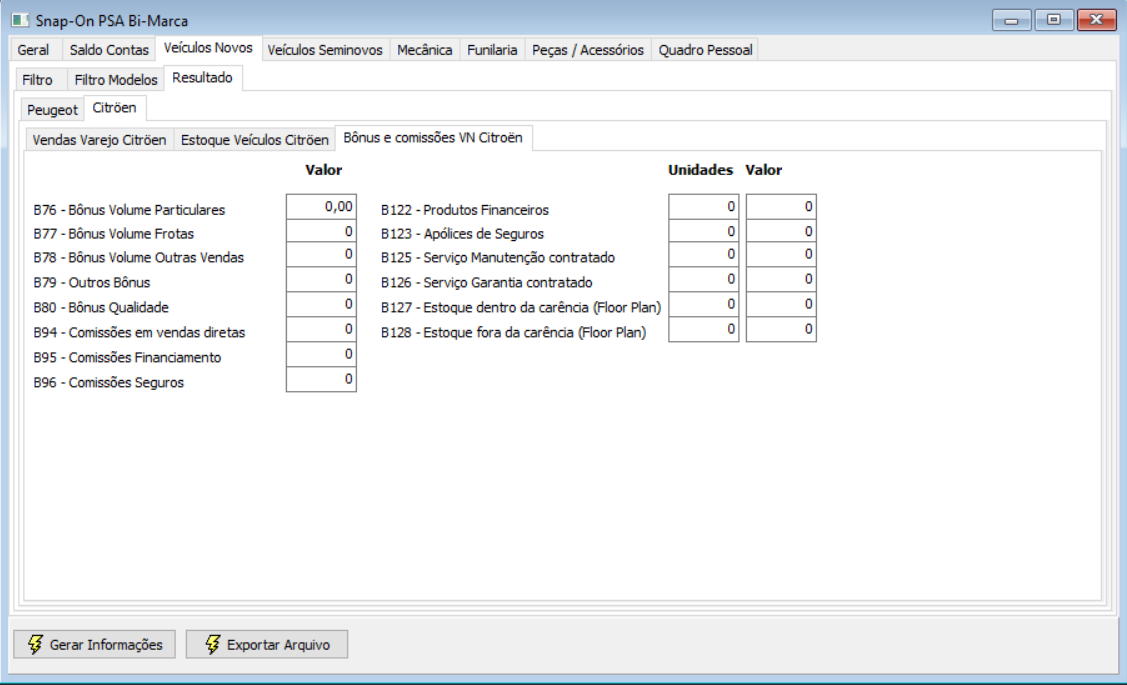
Task: Go to the Peças / Acessórios tab
Action: (587, 50)
